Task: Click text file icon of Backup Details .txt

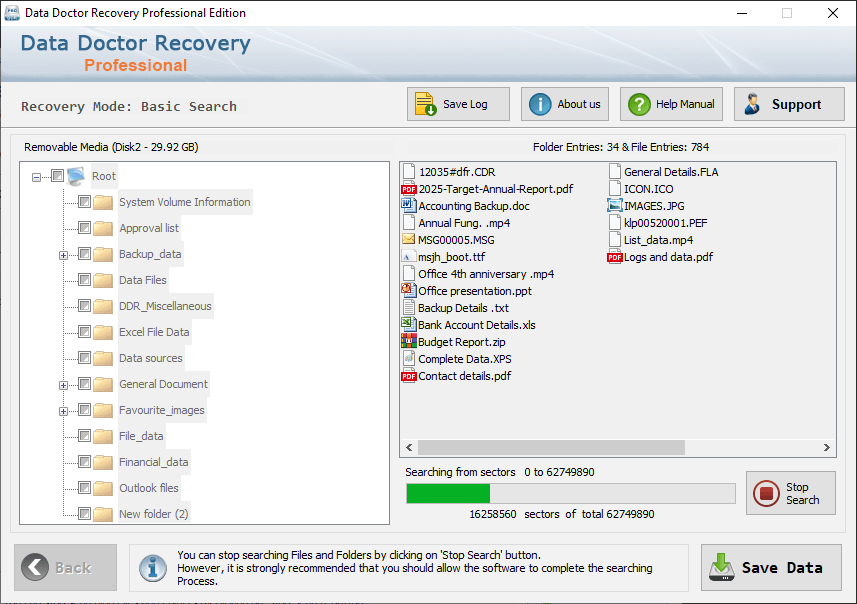Action: pos(408,307)
